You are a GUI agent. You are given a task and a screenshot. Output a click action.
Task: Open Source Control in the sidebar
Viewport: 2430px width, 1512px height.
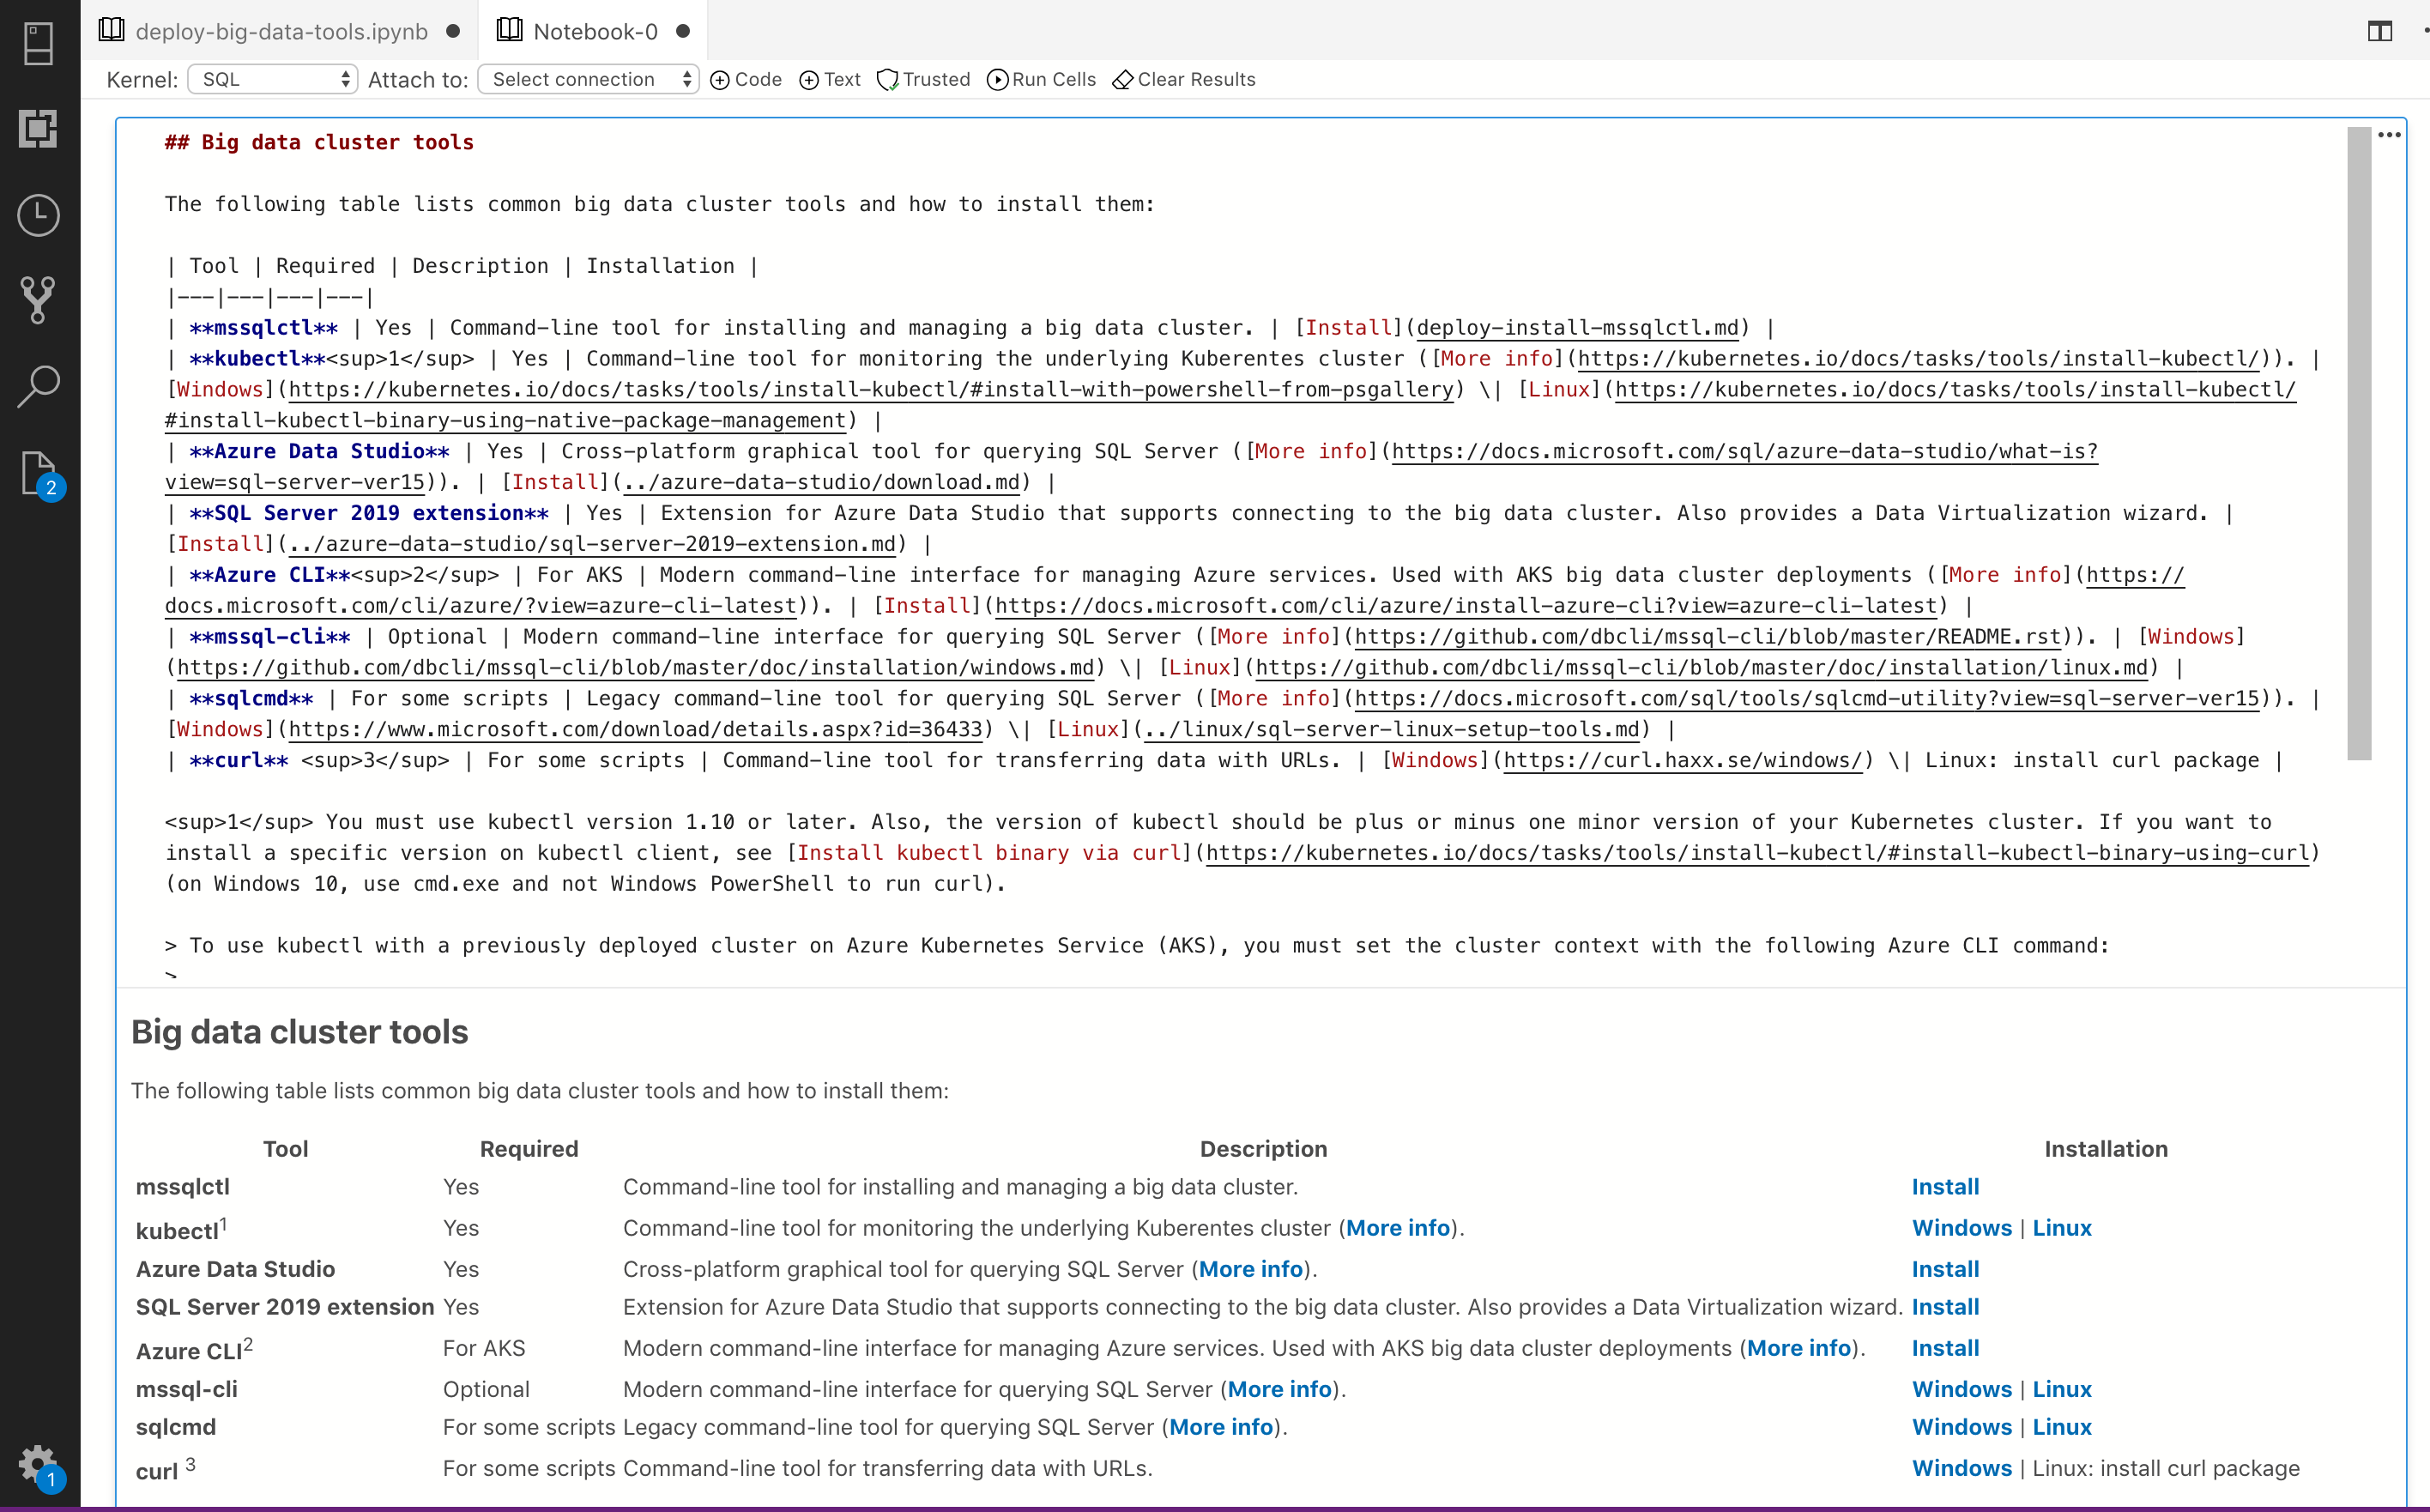(38, 300)
